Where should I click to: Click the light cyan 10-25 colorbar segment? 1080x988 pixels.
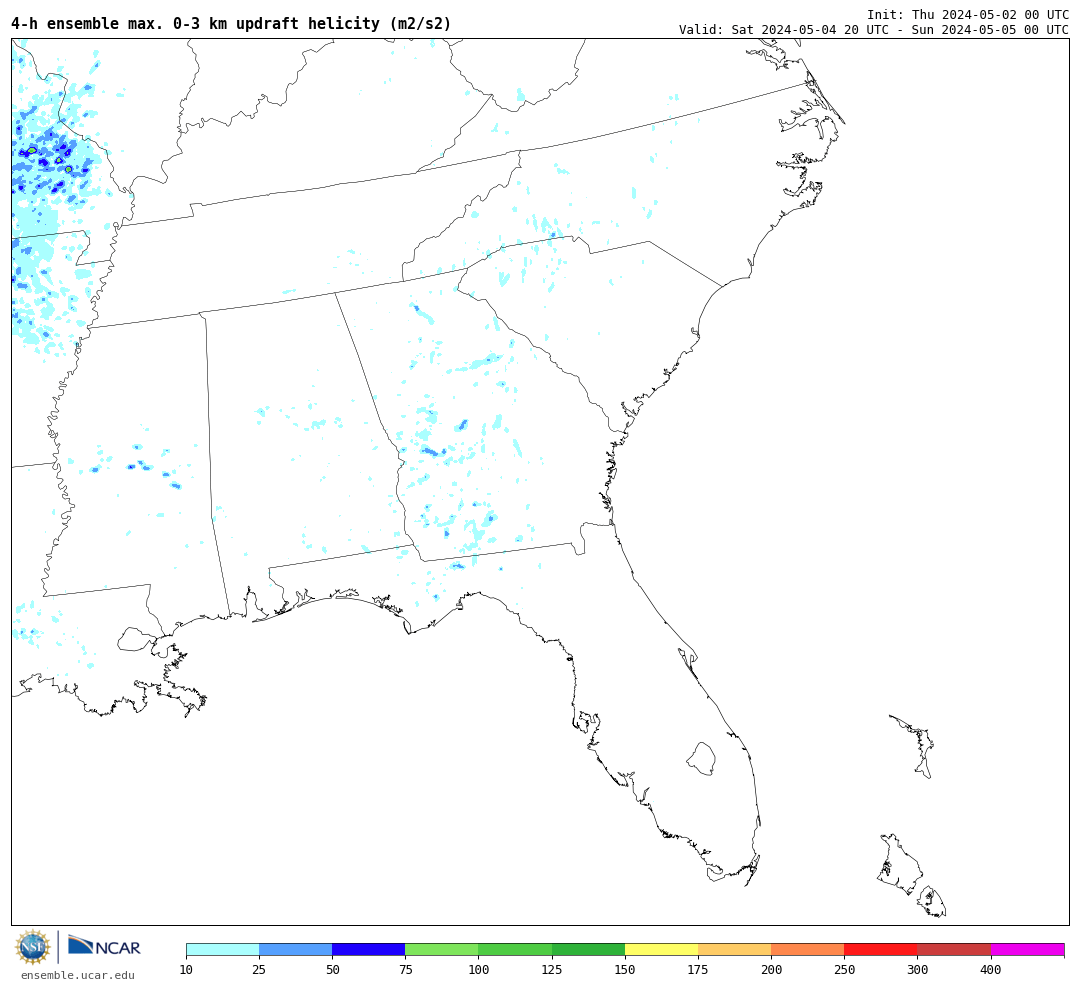tap(222, 949)
